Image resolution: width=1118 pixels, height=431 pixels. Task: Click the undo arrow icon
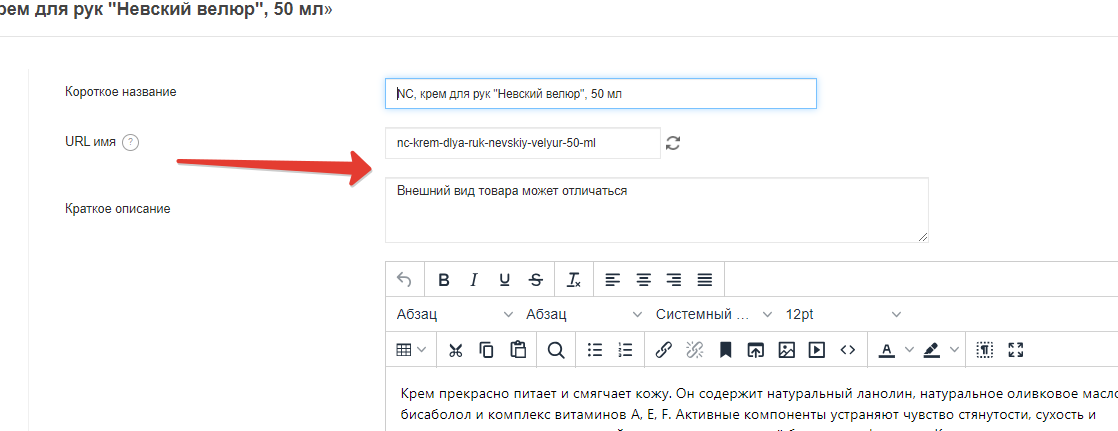(x=404, y=279)
